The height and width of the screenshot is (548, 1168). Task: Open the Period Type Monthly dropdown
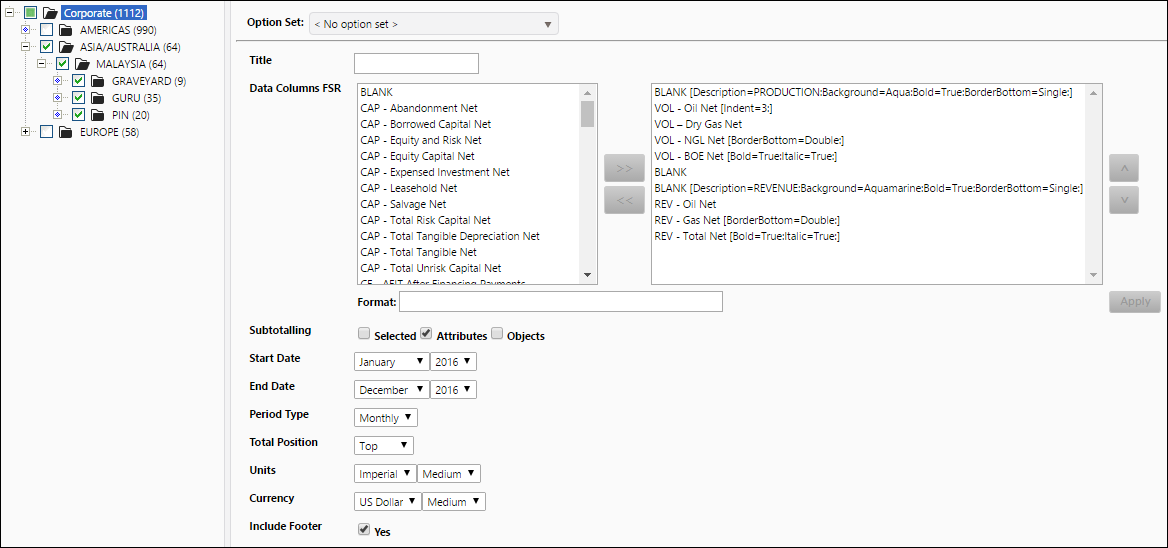[386, 418]
